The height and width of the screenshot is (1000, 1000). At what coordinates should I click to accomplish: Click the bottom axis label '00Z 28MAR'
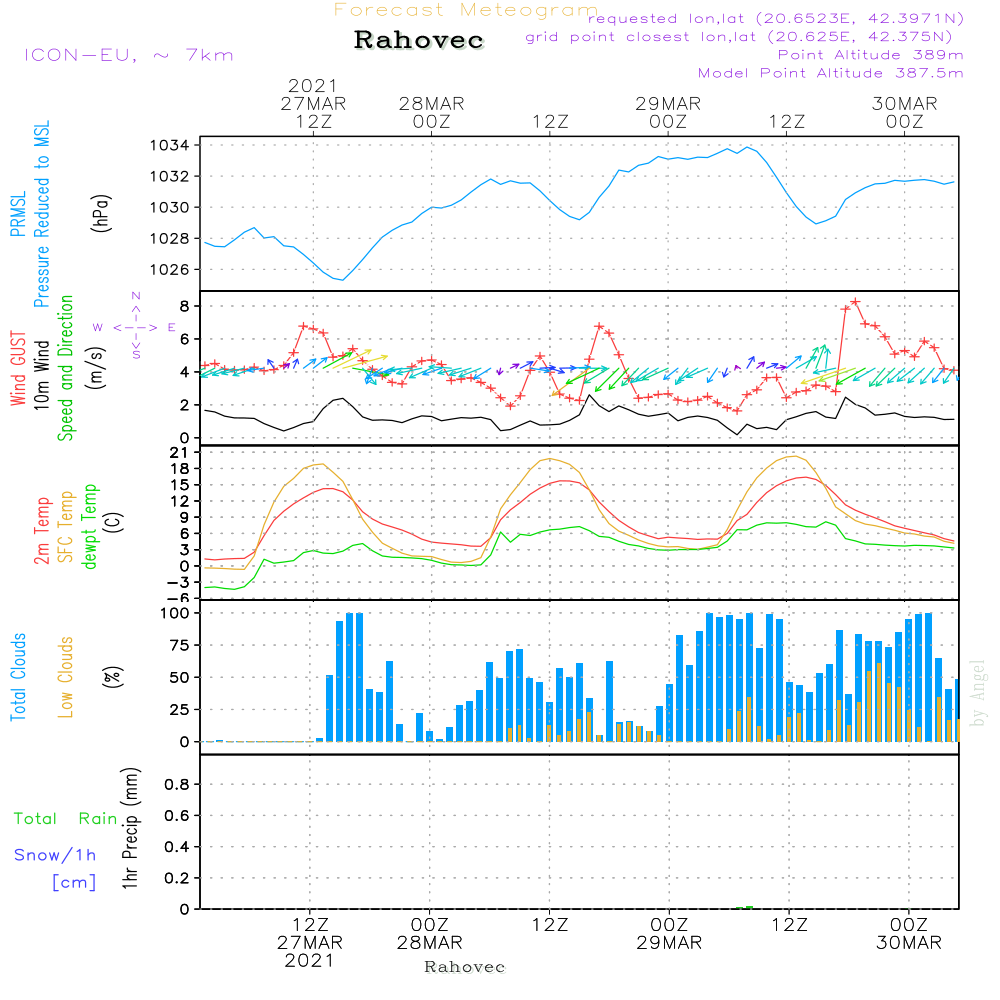pyautogui.click(x=429, y=934)
